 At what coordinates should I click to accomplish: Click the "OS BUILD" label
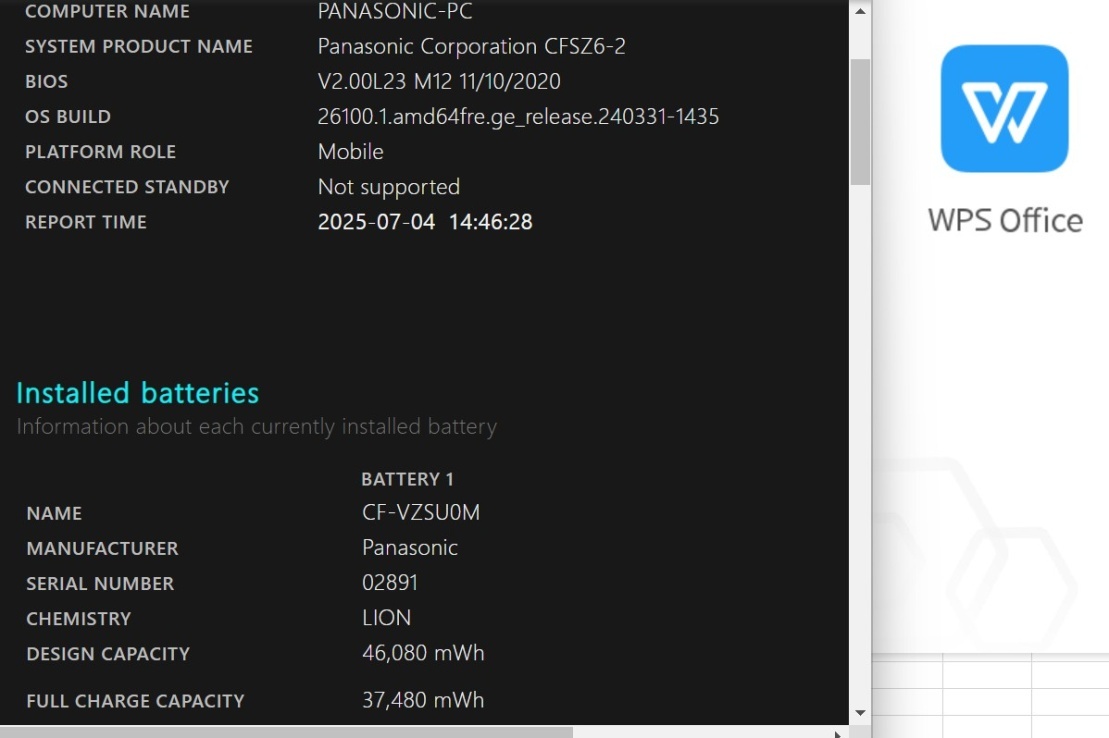tap(68, 117)
